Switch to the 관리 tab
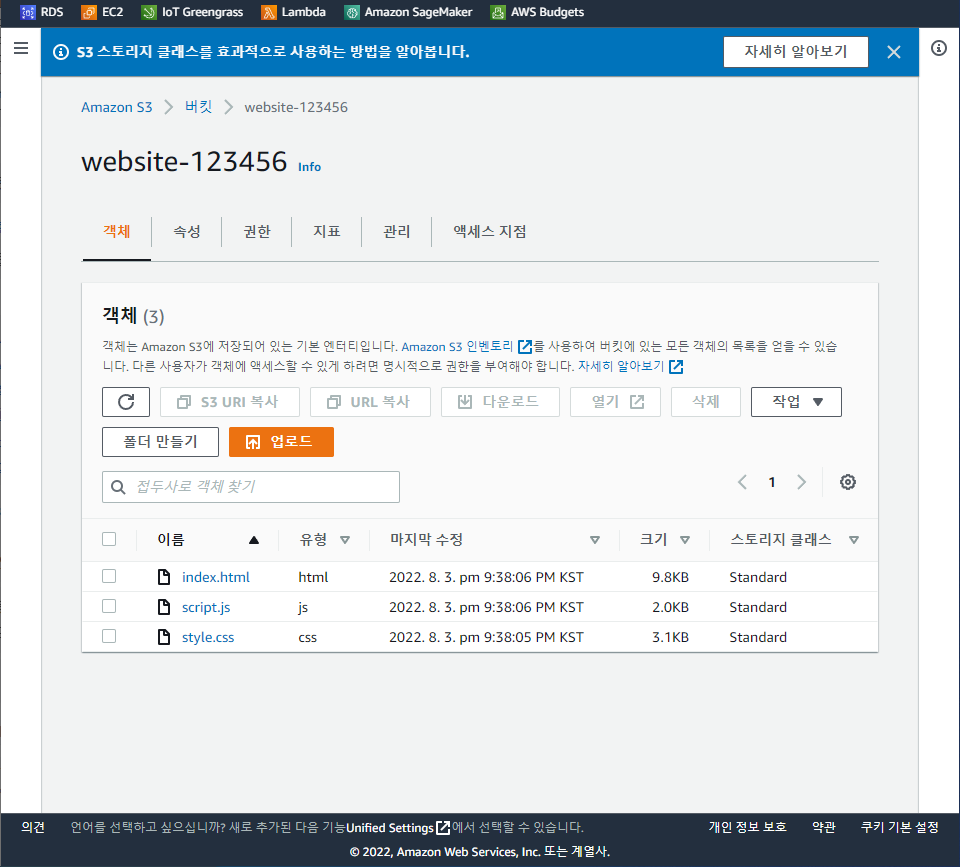The image size is (960, 867). pyautogui.click(x=396, y=231)
